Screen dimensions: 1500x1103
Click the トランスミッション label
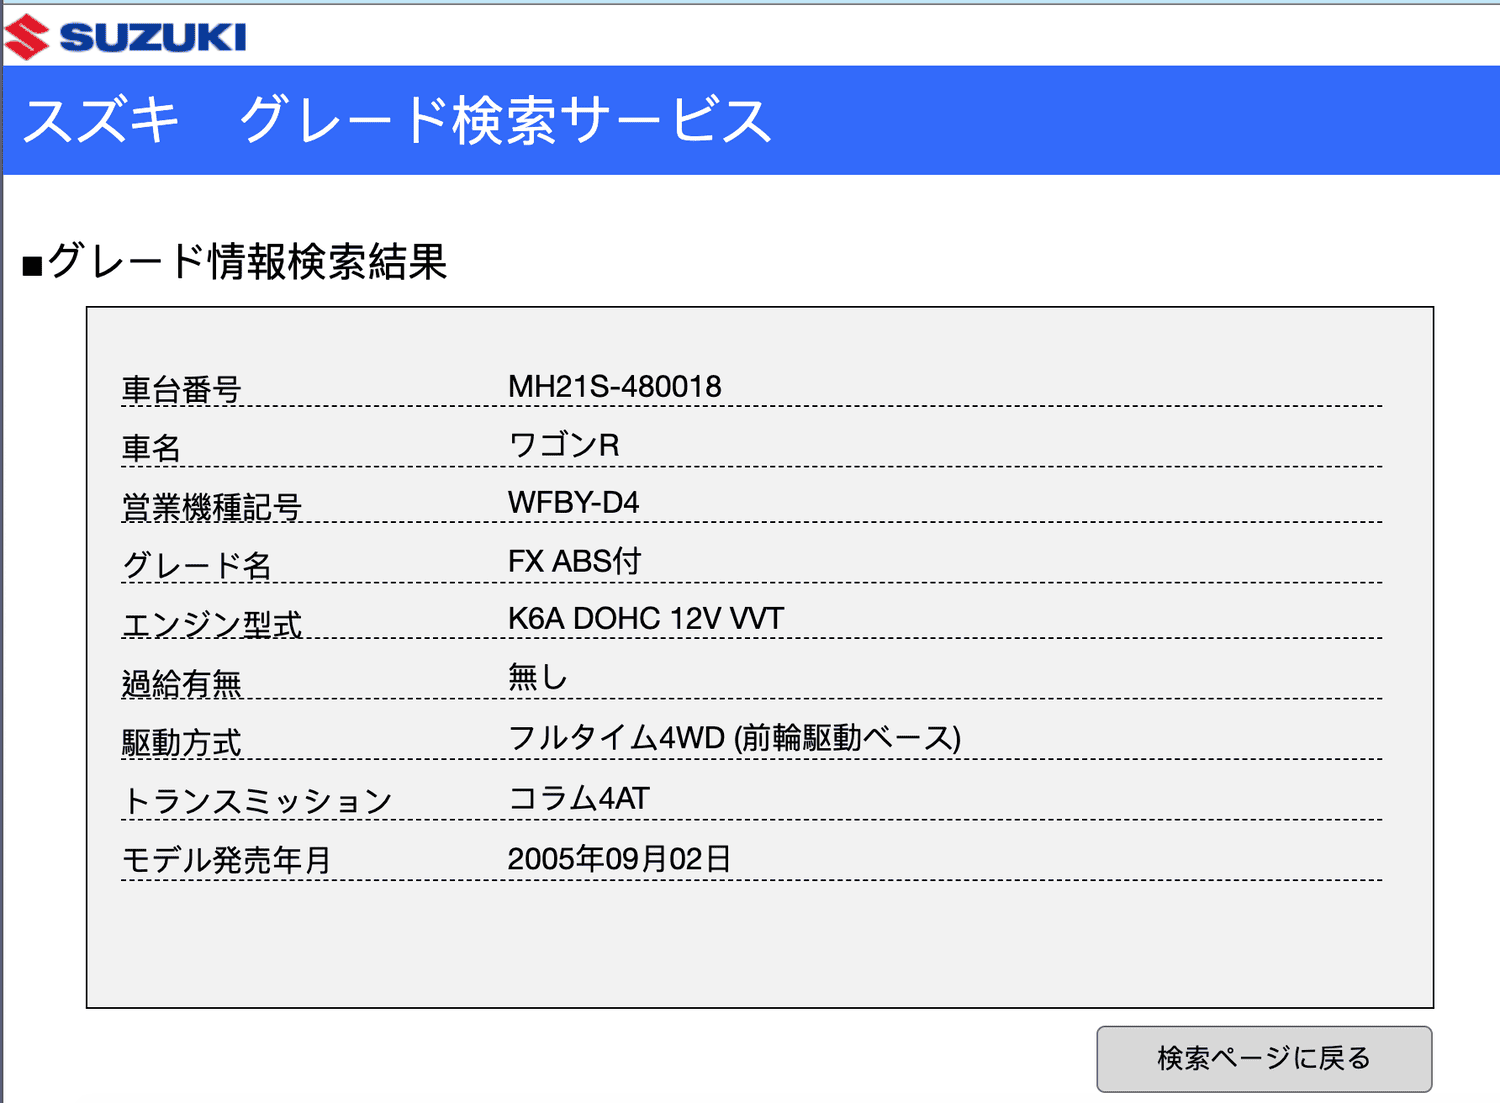click(x=256, y=801)
